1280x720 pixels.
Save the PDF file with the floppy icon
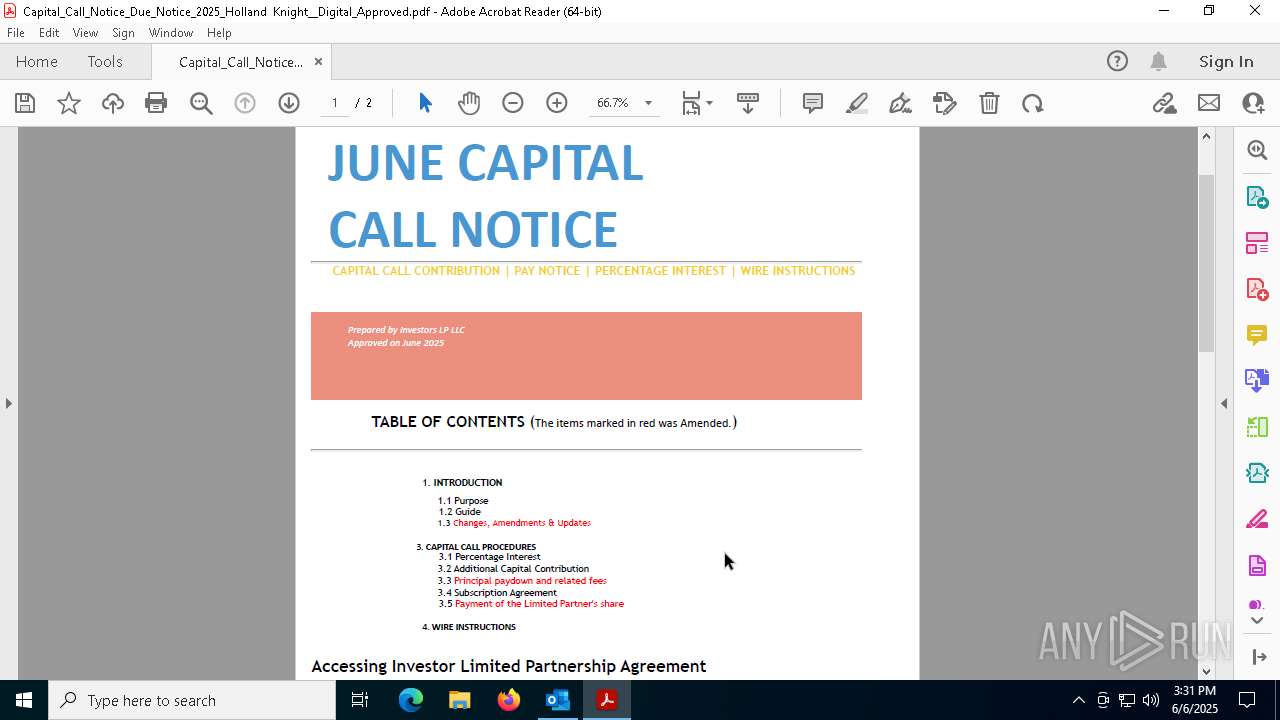(x=25, y=103)
